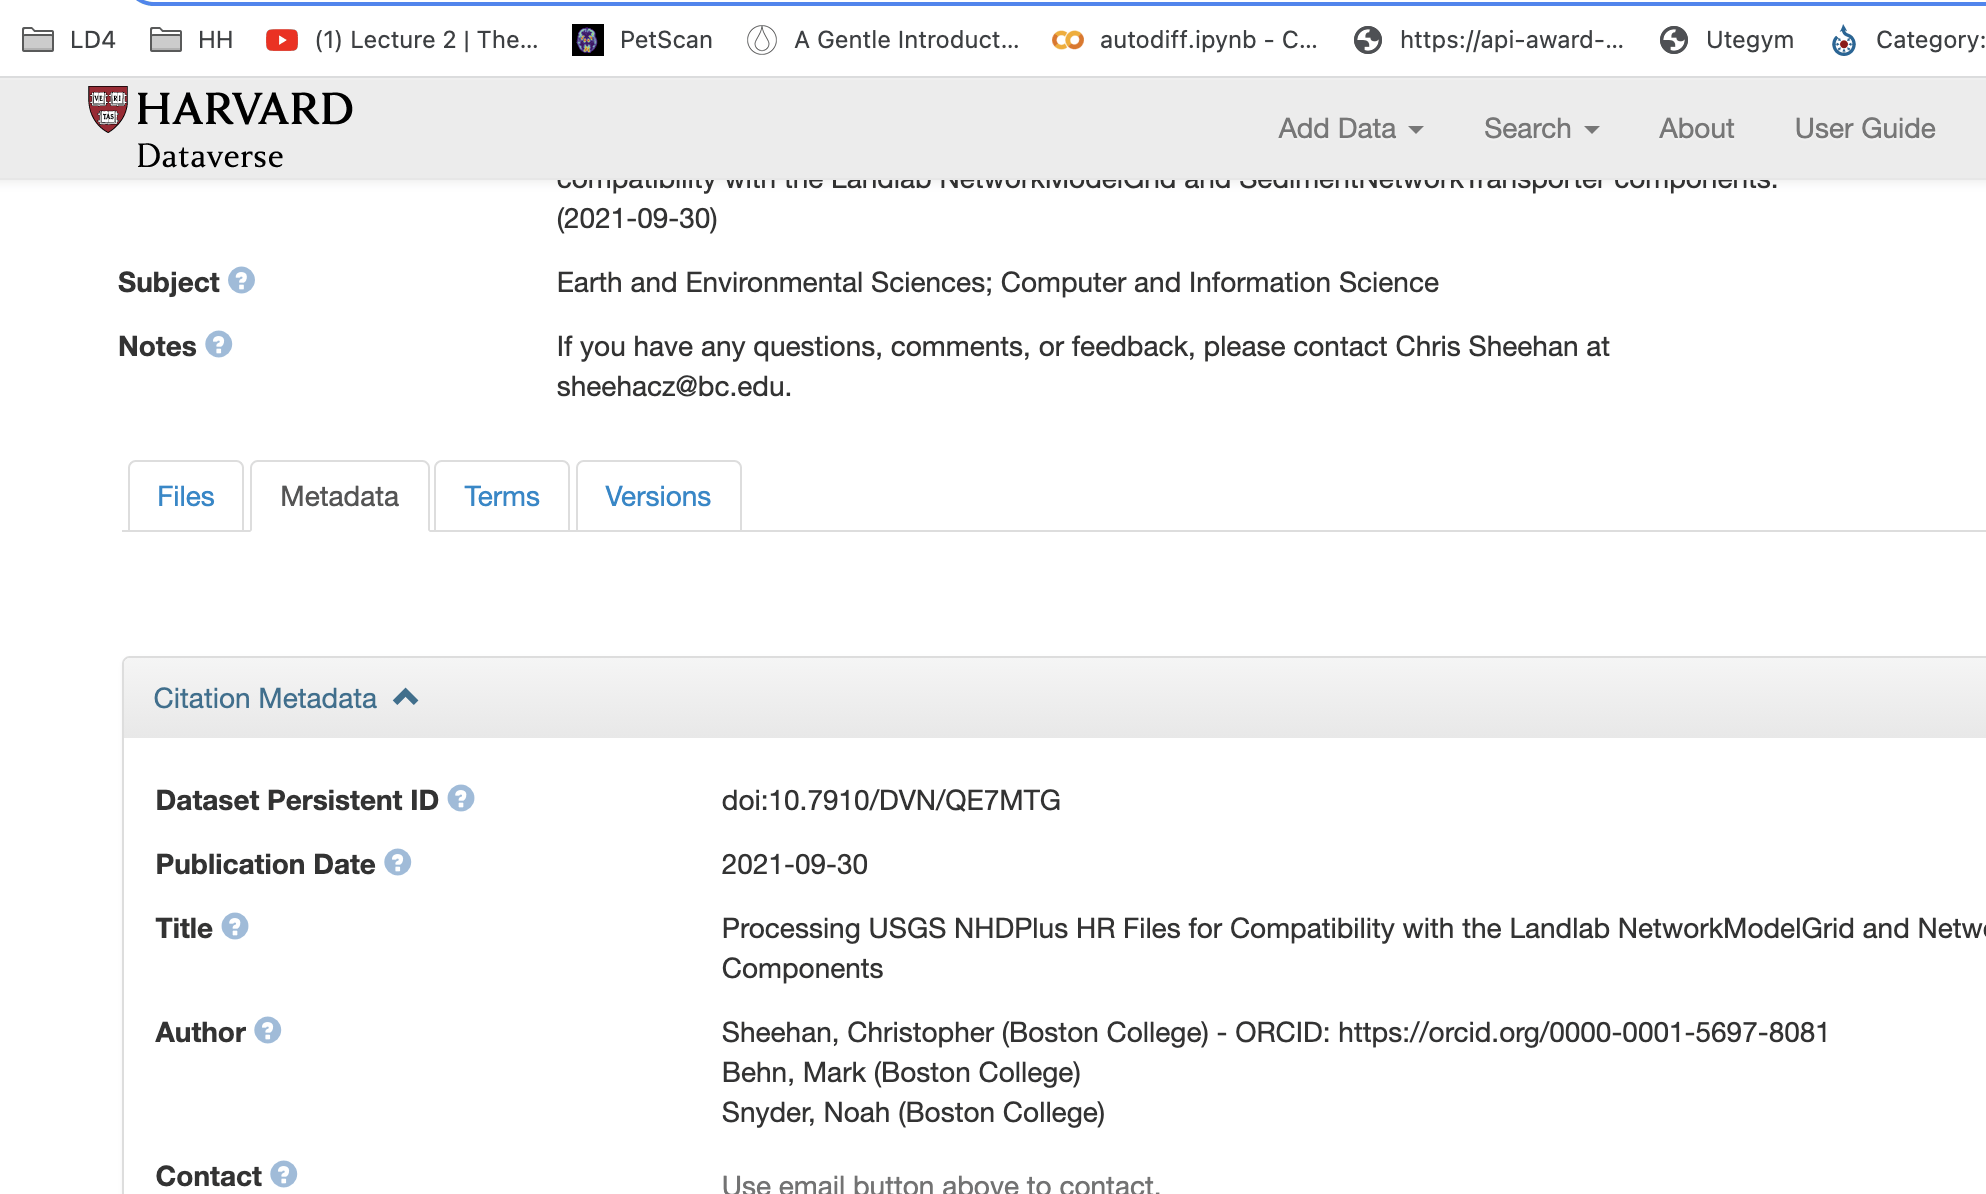Image resolution: width=1986 pixels, height=1194 pixels.
Task: Switch to the Files tab
Action: [185, 497]
